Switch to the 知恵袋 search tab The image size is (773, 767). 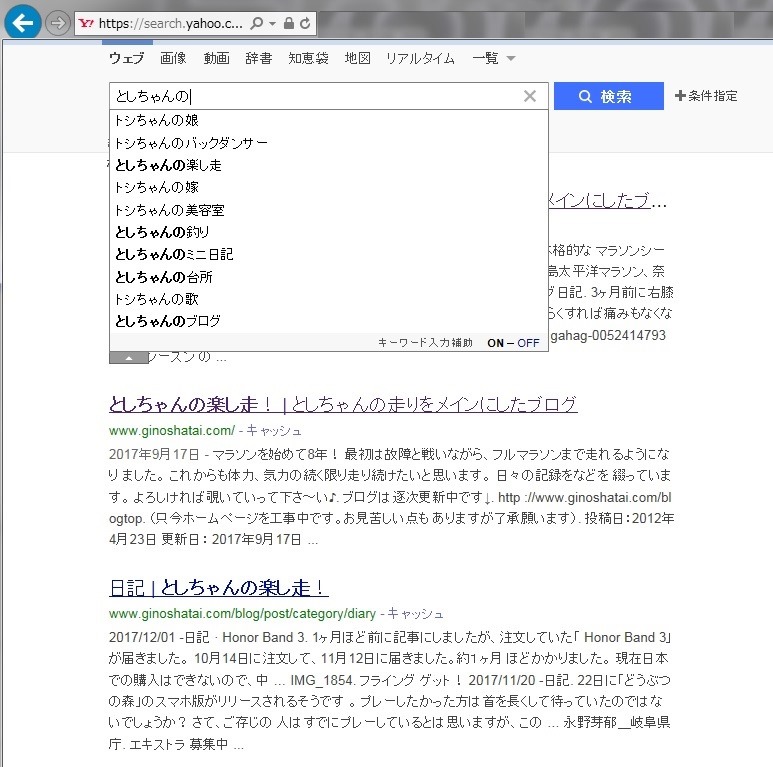(x=308, y=58)
